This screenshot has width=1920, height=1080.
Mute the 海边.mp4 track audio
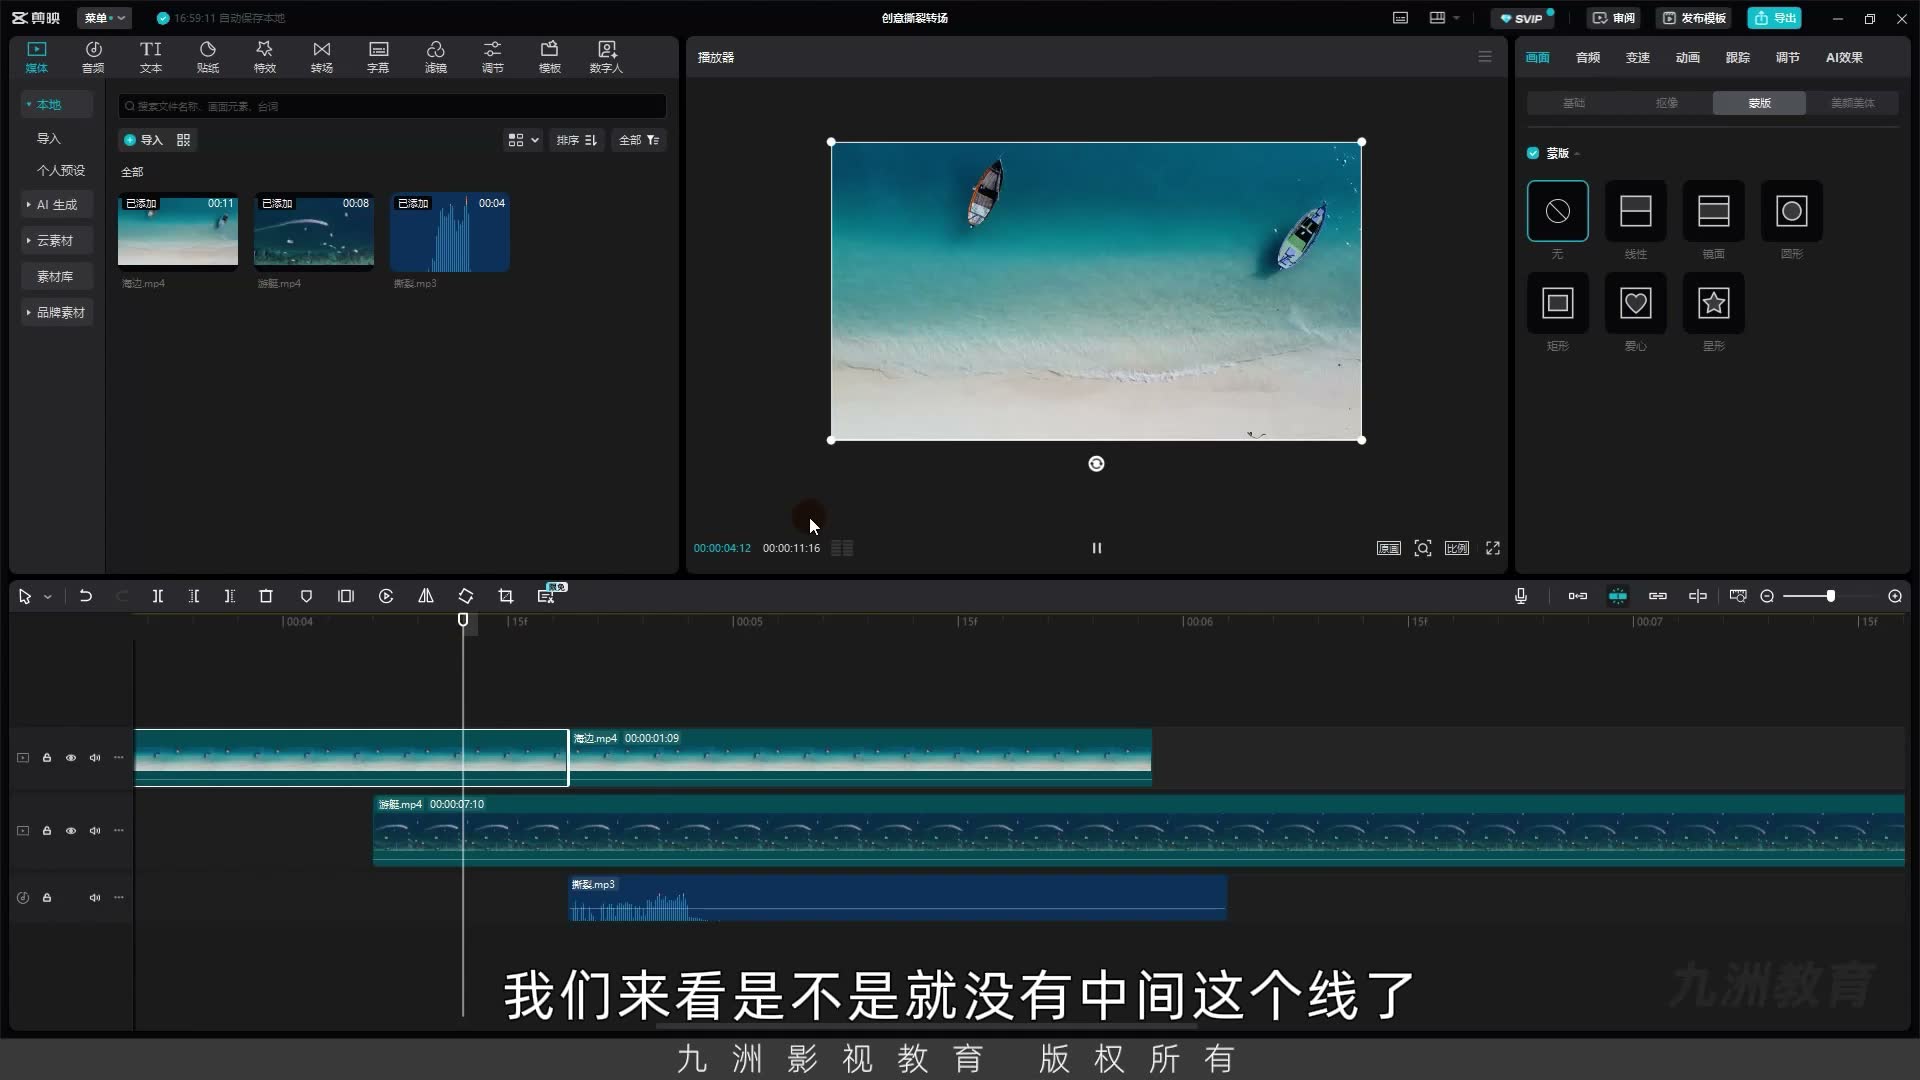(95, 758)
